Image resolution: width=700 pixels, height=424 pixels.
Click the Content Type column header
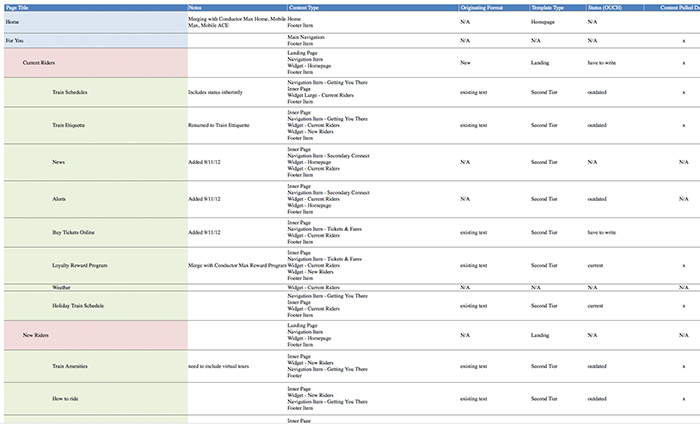point(303,7)
